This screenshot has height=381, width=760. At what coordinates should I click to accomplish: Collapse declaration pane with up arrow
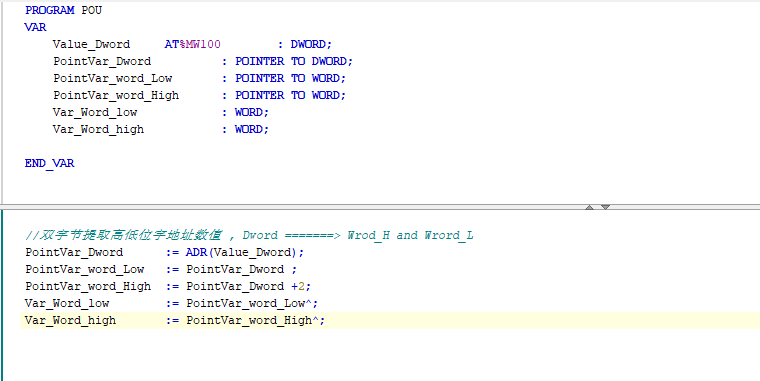[x=589, y=207]
